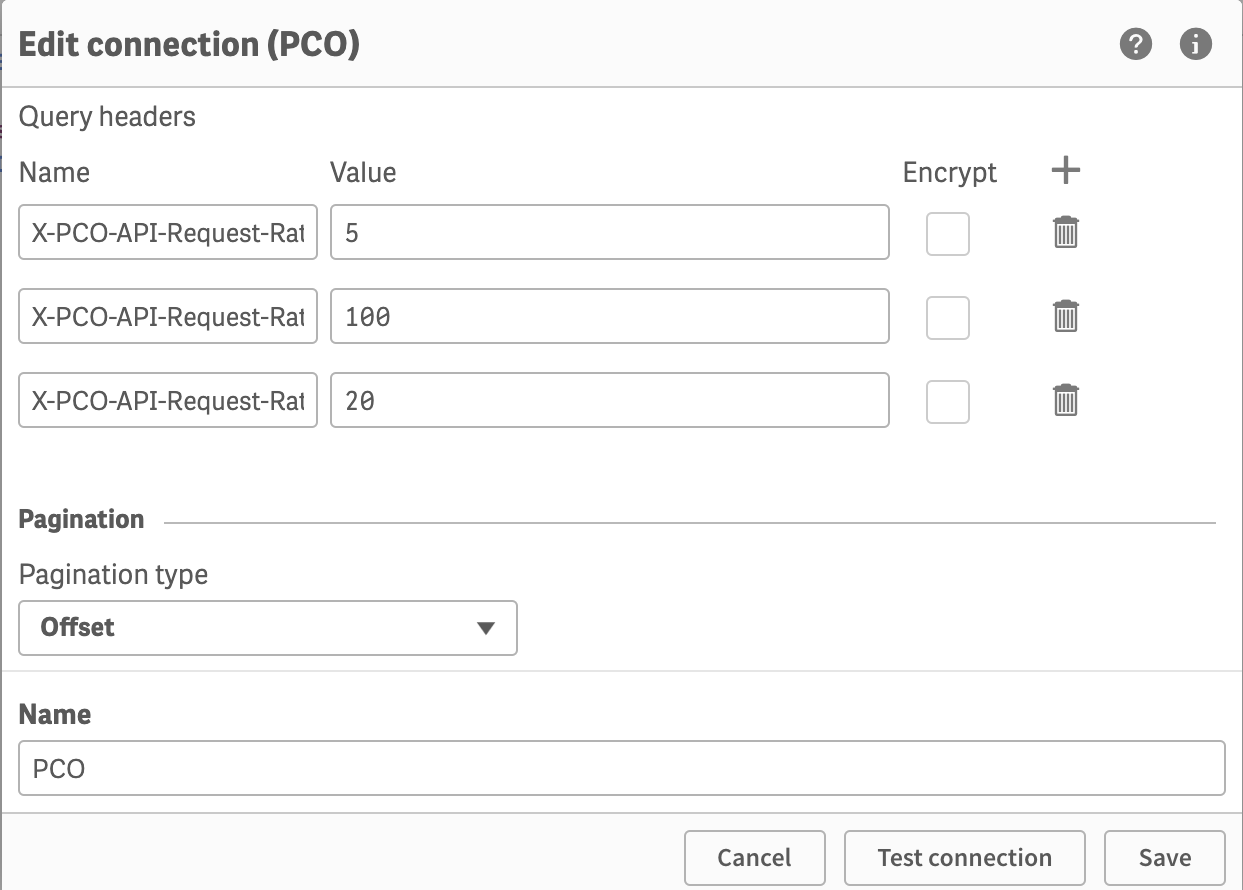Viewport: 1243px width, 890px height.
Task: Save the connection settings
Action: (x=1165, y=858)
